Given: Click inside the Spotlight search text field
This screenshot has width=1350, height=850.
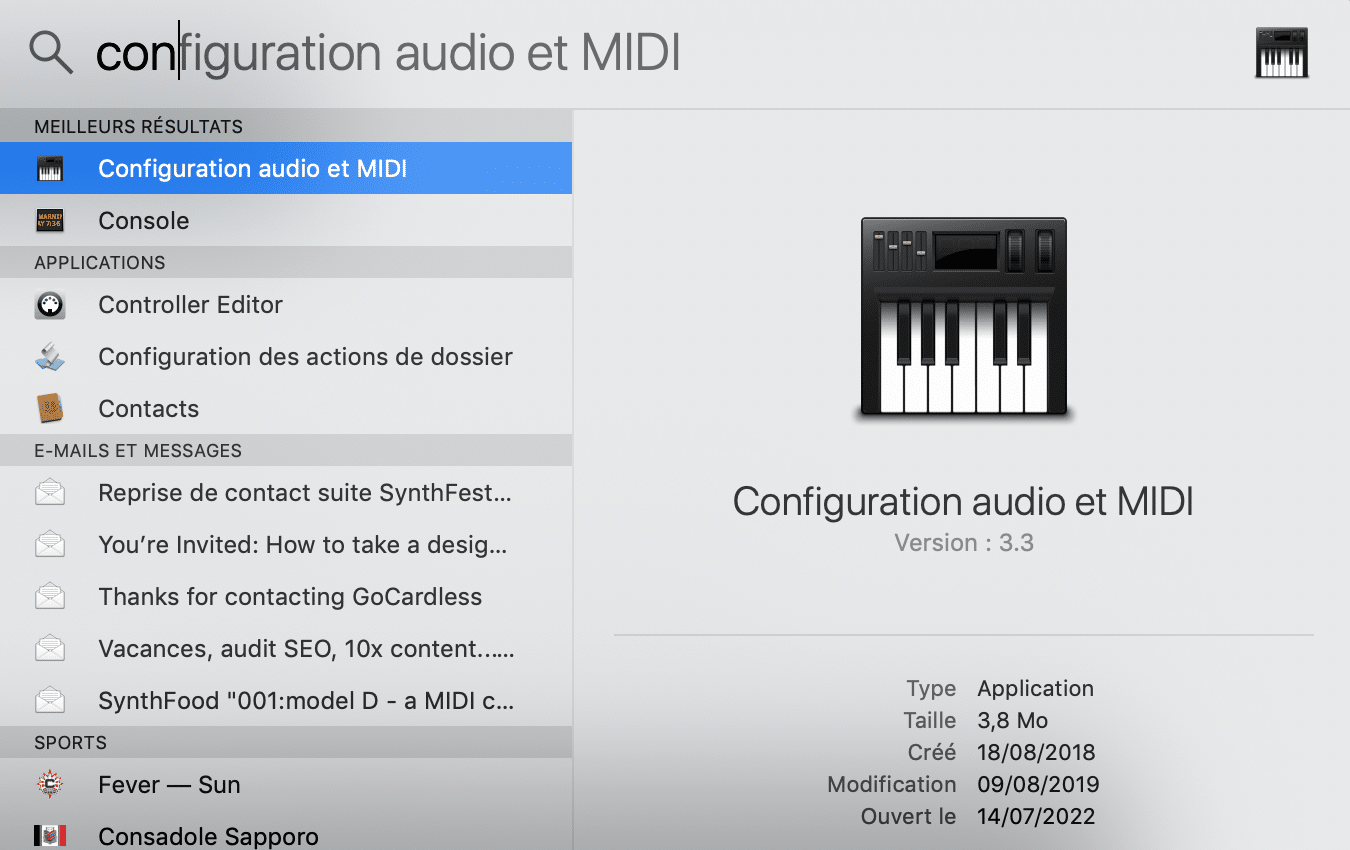Looking at the screenshot, I should 660,53.
